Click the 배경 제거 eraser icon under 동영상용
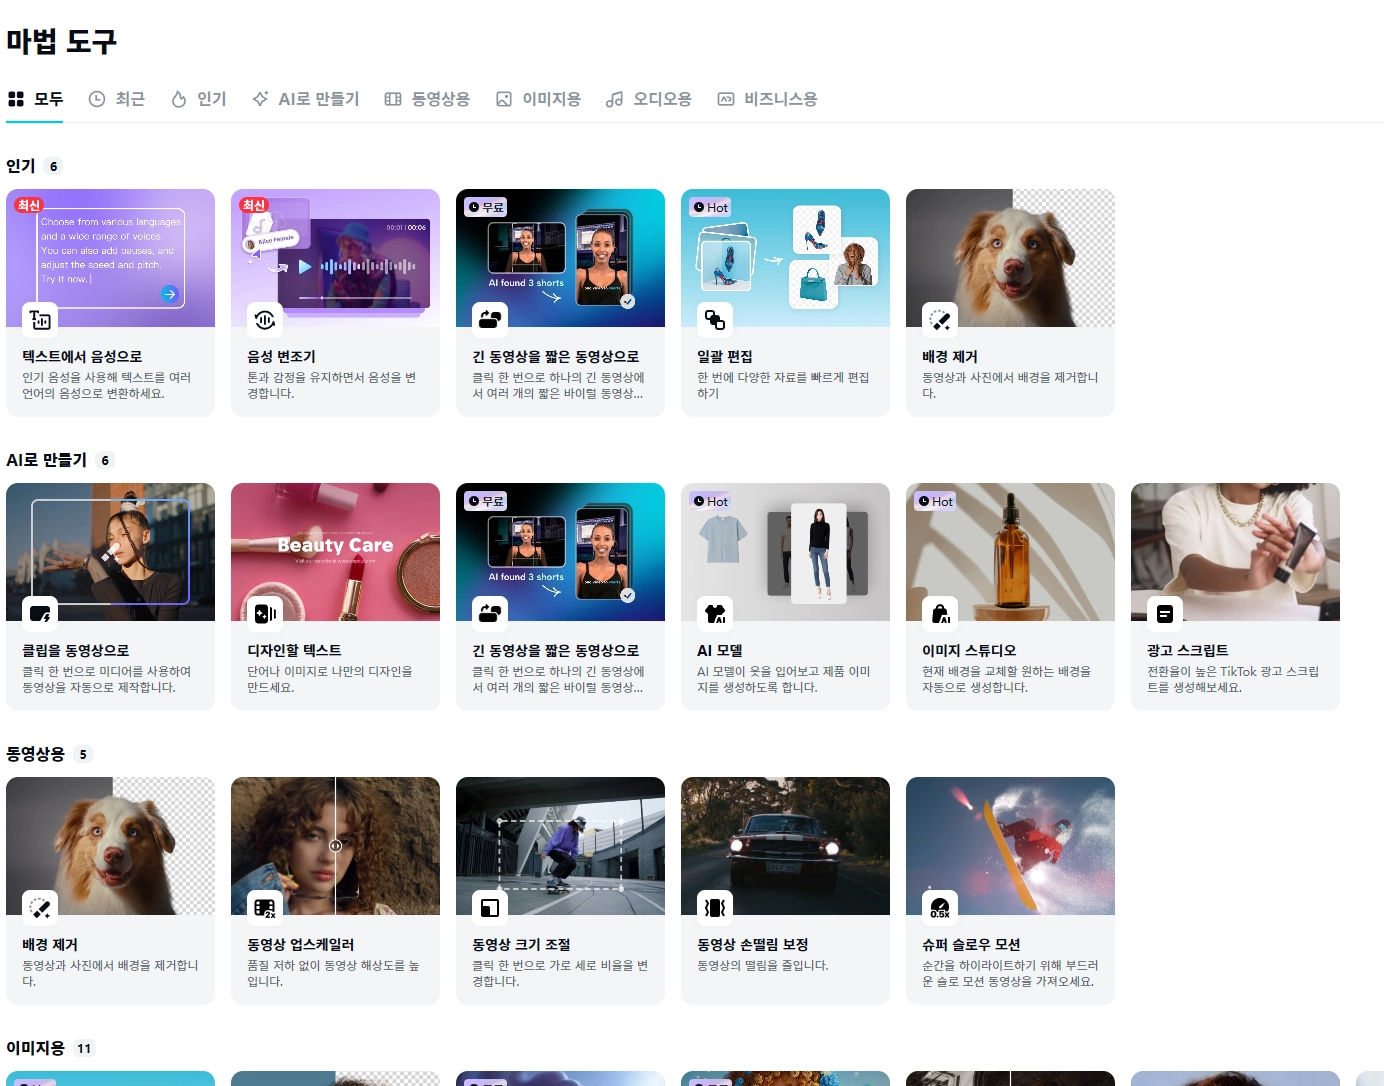The image size is (1384, 1086). click(x=40, y=908)
